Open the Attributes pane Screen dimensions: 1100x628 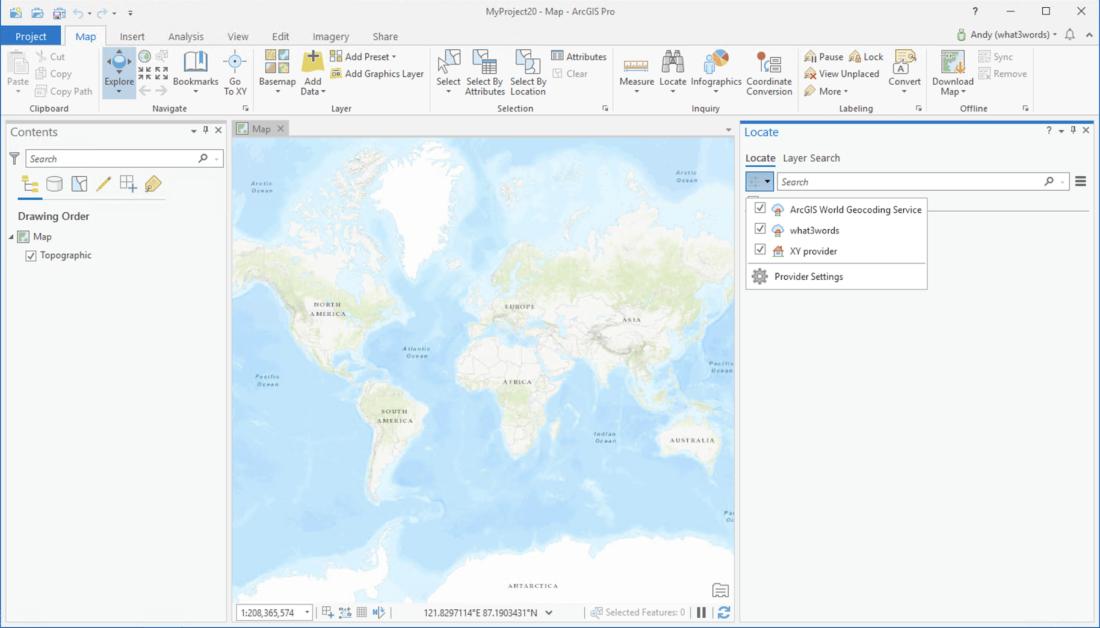(x=579, y=57)
